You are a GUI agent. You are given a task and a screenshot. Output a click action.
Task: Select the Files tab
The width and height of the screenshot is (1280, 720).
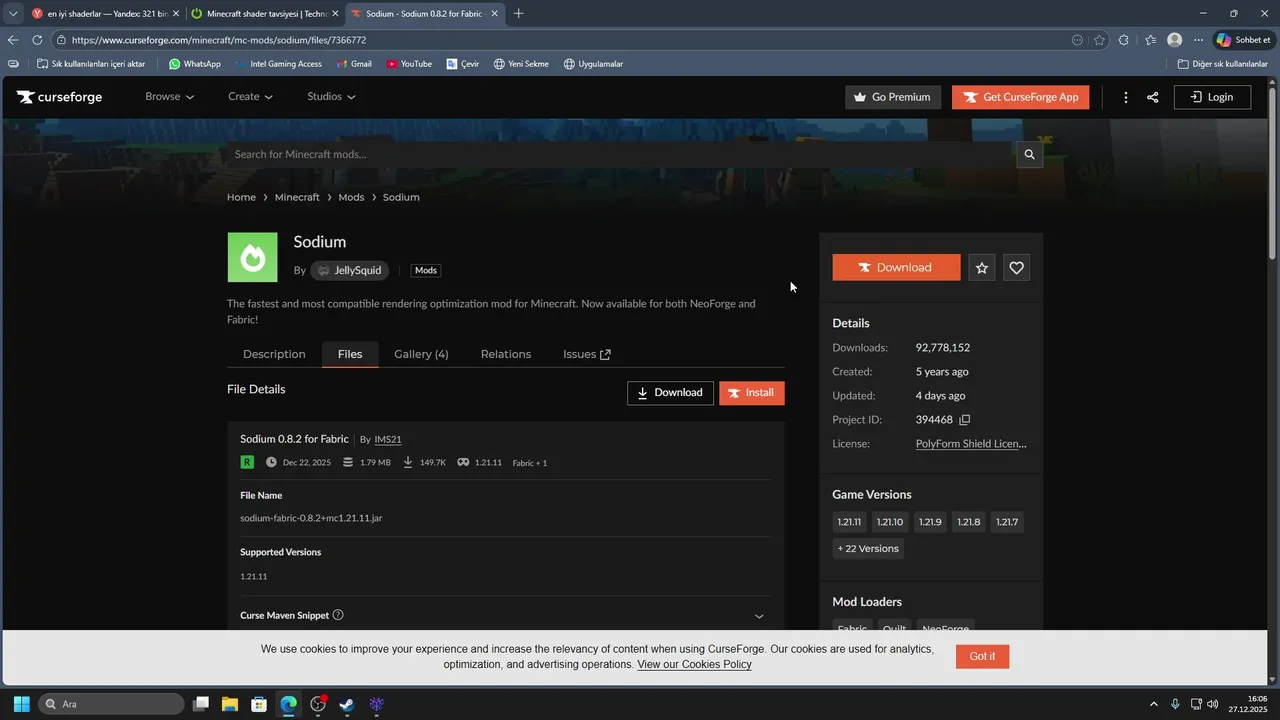click(x=350, y=354)
